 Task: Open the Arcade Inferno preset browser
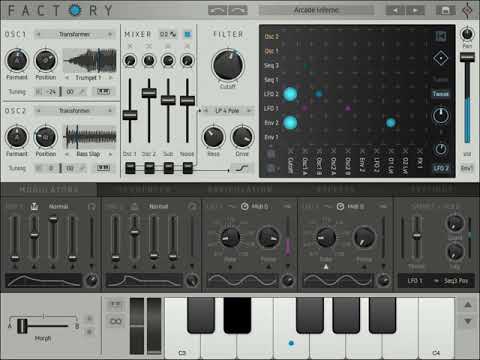tap(317, 10)
